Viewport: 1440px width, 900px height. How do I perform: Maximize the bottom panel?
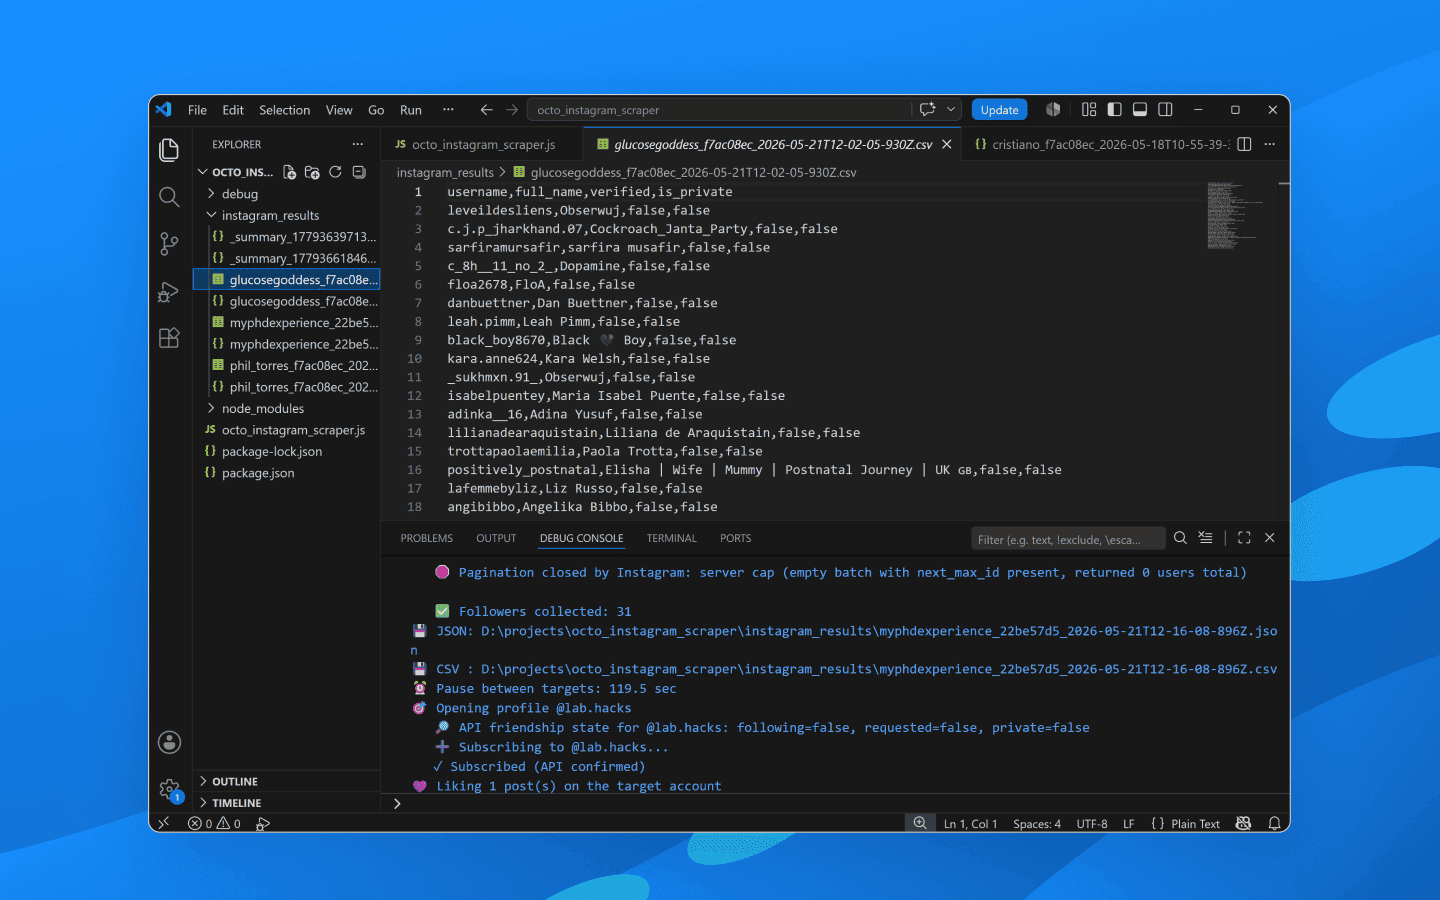point(1244,538)
